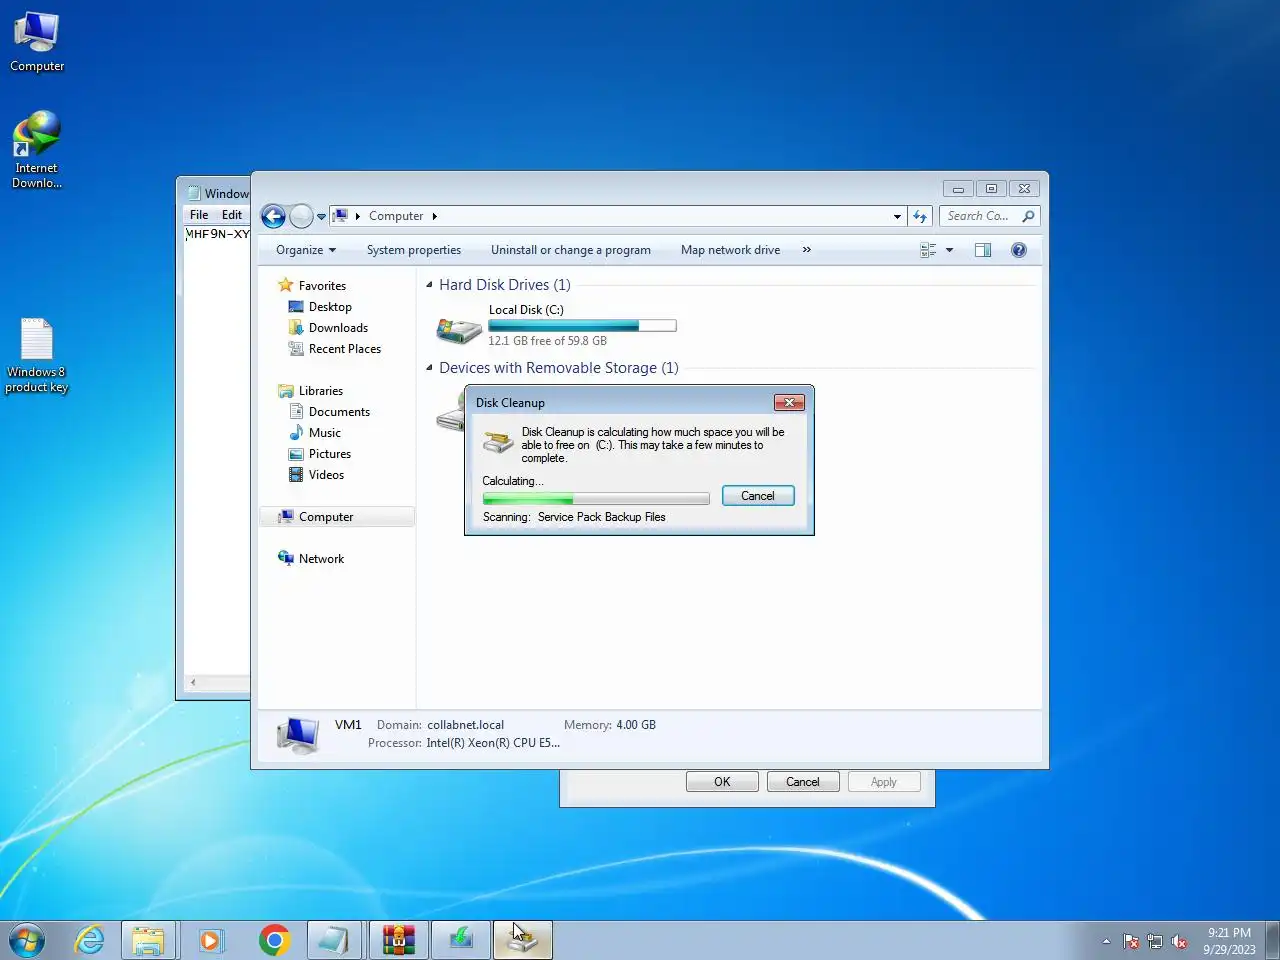Click System properties in toolbar
Image resolution: width=1280 pixels, height=960 pixels.
pos(414,250)
